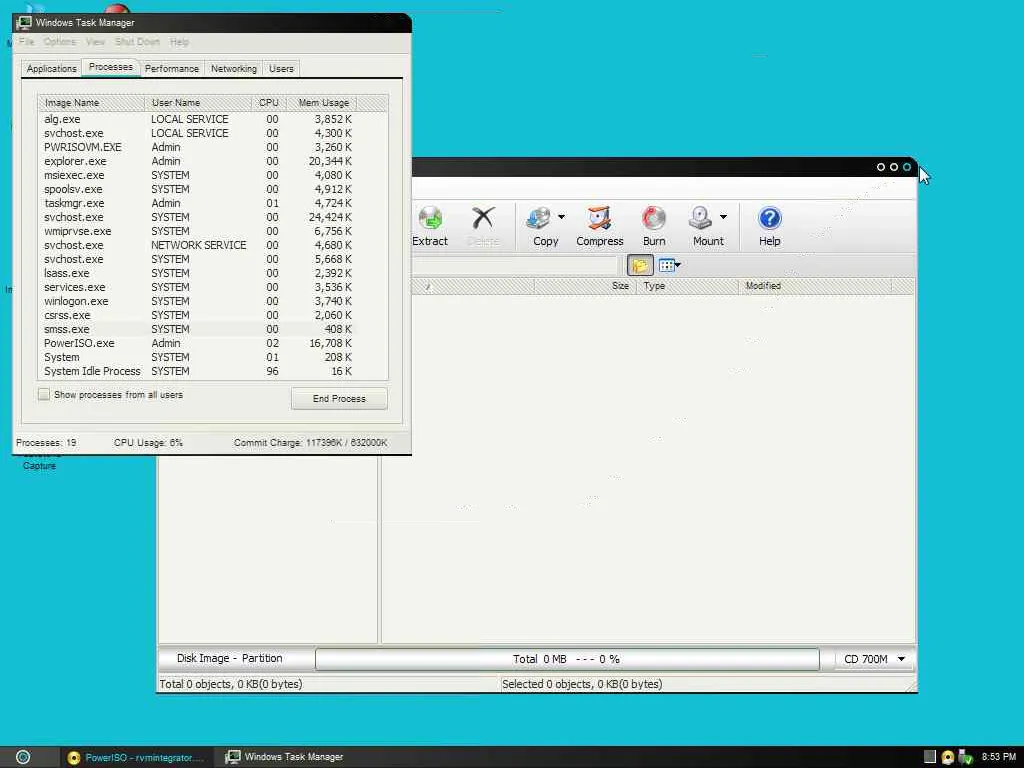1024x768 pixels.
Task: Sort processes by User Name column
Action: tap(198, 103)
